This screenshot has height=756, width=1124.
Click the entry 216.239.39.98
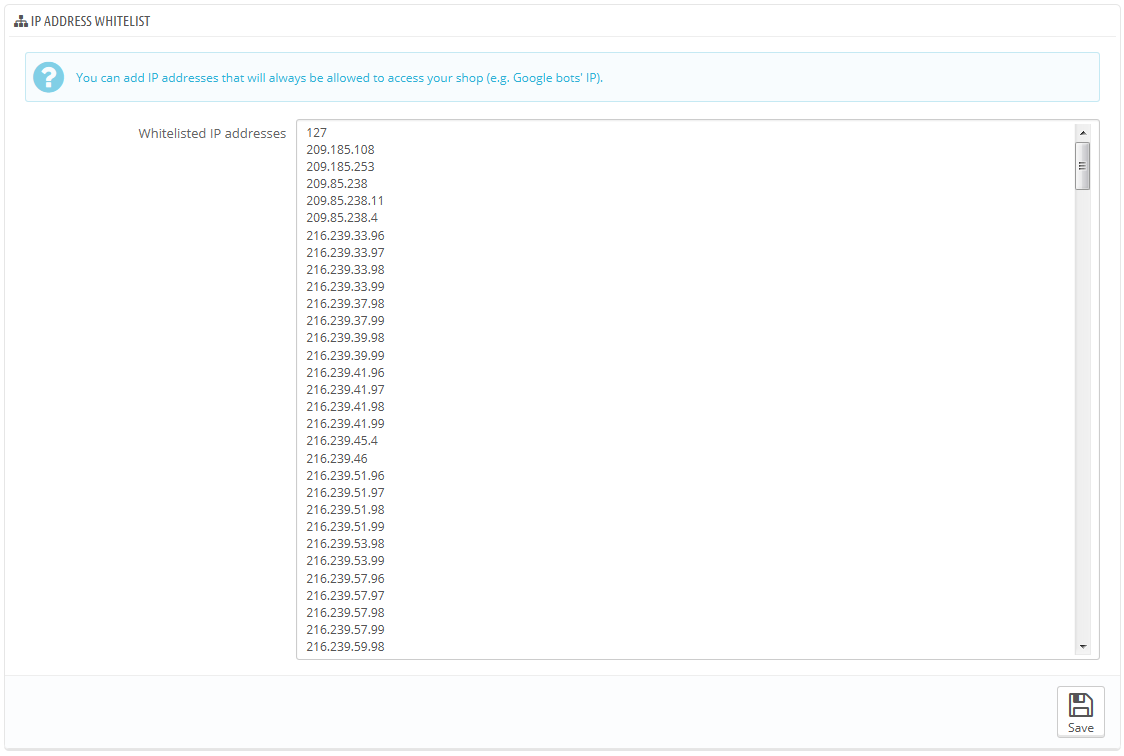click(346, 338)
